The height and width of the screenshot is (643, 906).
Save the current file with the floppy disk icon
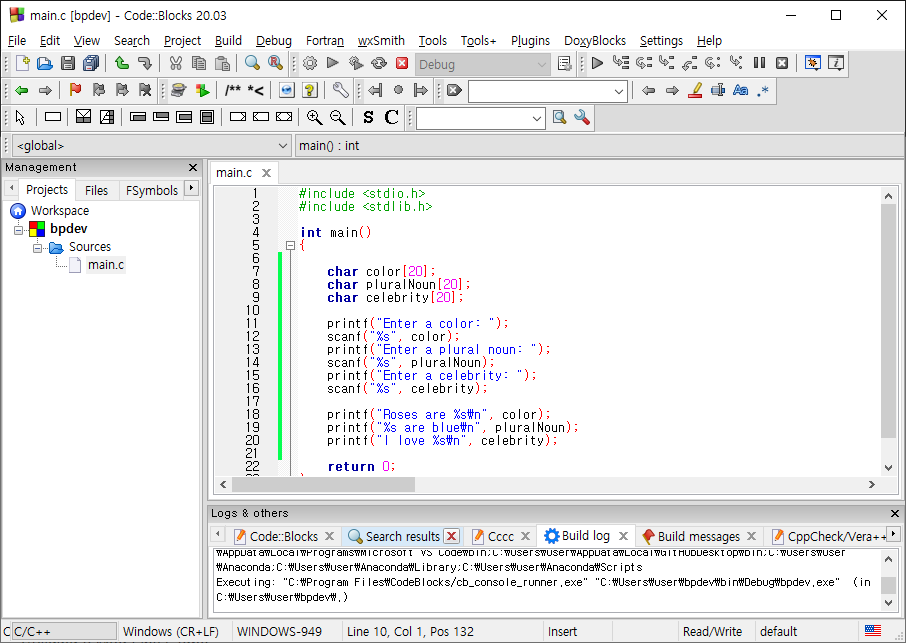click(68, 64)
